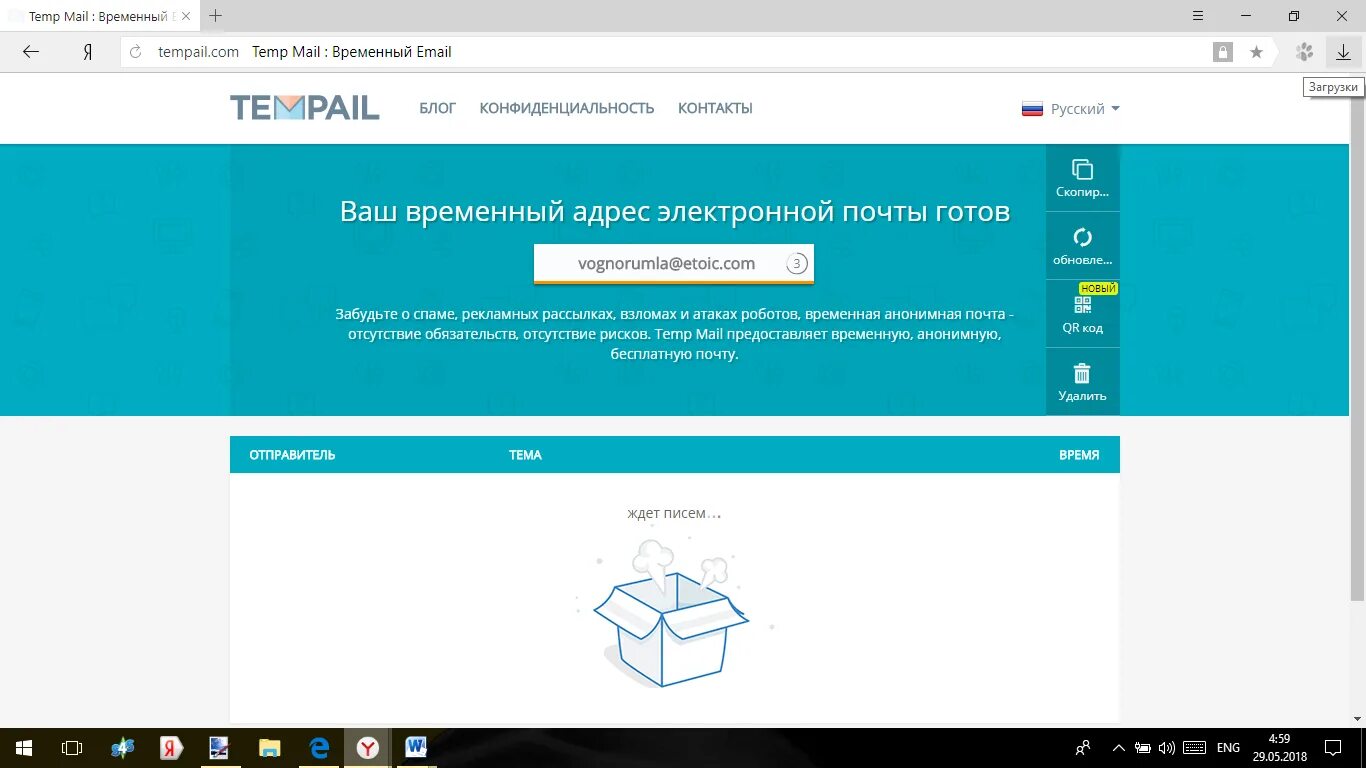
Task: Open Windows Start menu
Action: point(24,748)
